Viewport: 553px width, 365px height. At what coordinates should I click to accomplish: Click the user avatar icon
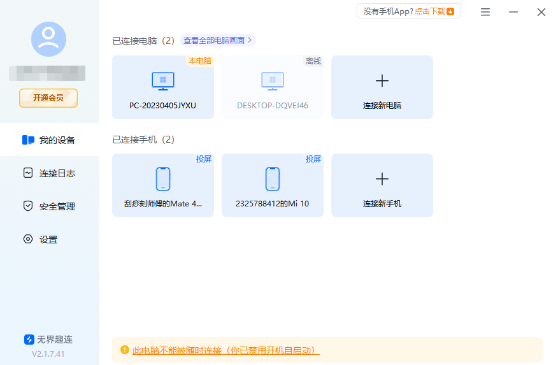tap(48, 39)
